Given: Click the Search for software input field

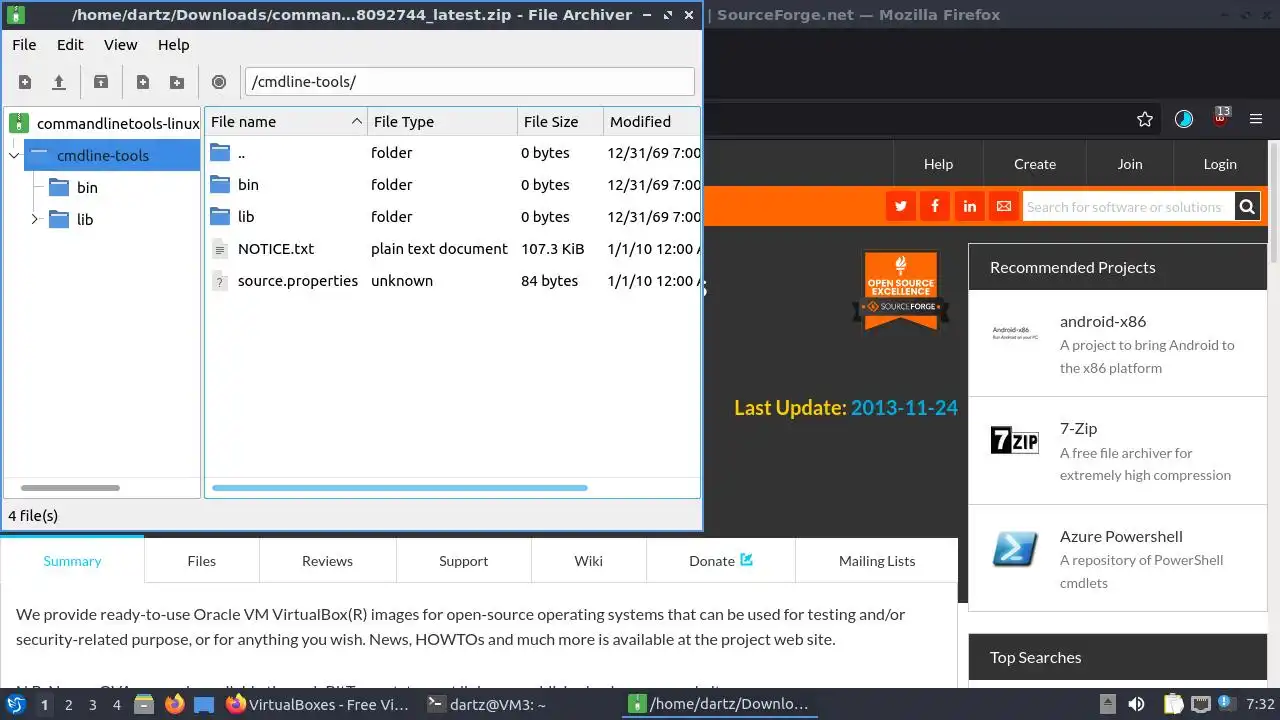Looking at the screenshot, I should point(1128,207).
